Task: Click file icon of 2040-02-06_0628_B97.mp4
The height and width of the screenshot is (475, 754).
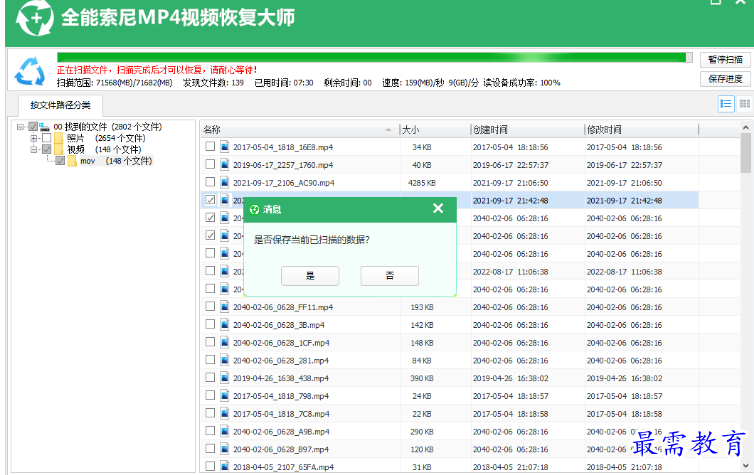Action: click(x=225, y=449)
